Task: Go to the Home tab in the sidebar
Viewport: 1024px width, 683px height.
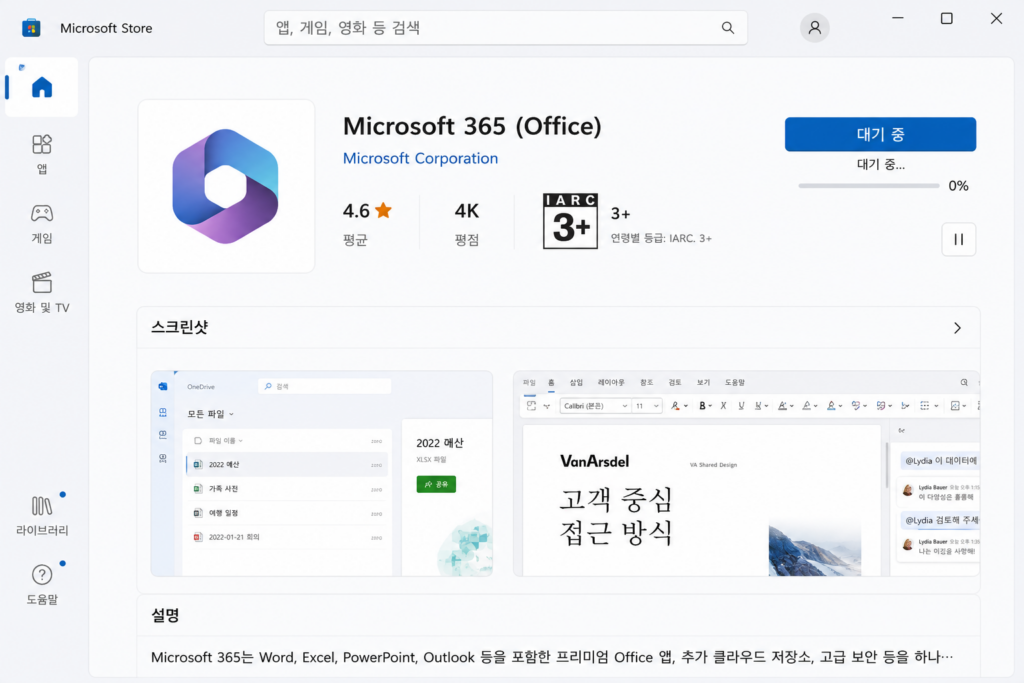Action: [x=42, y=87]
